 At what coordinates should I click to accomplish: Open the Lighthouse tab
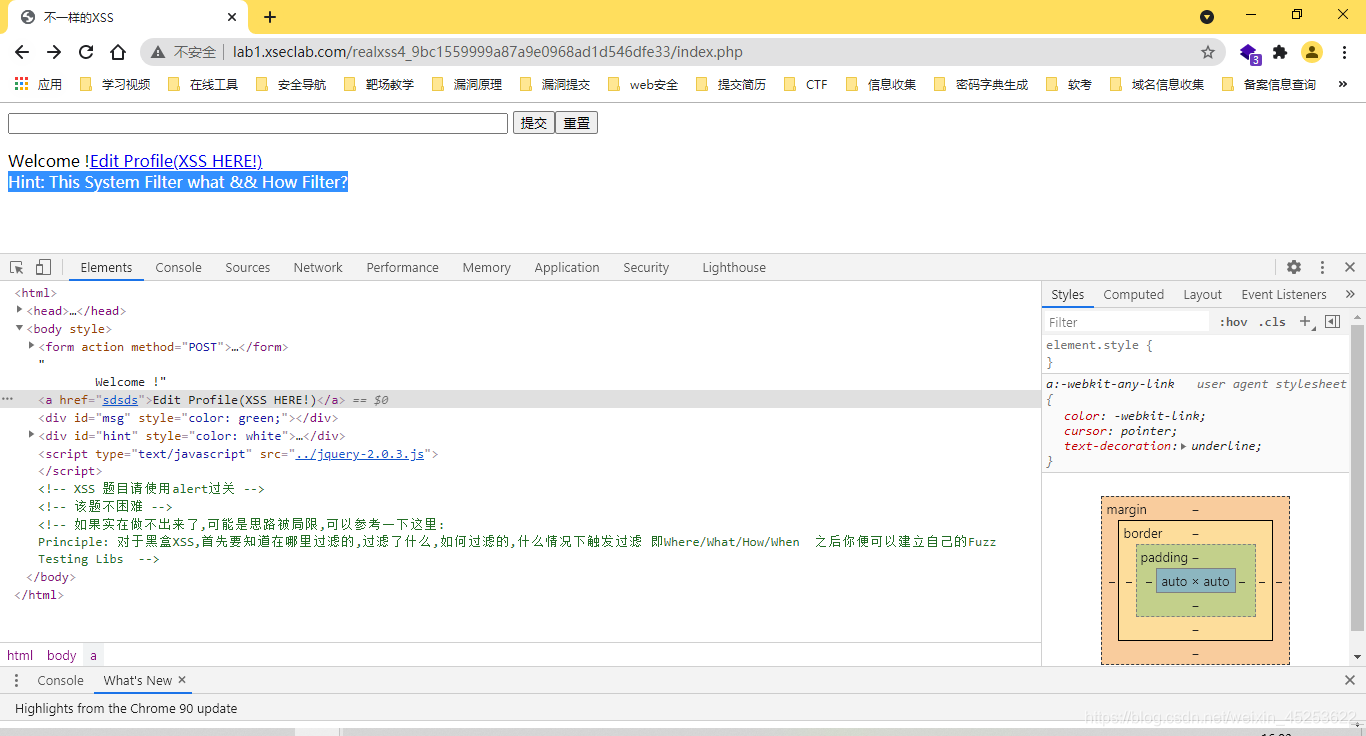coord(734,267)
